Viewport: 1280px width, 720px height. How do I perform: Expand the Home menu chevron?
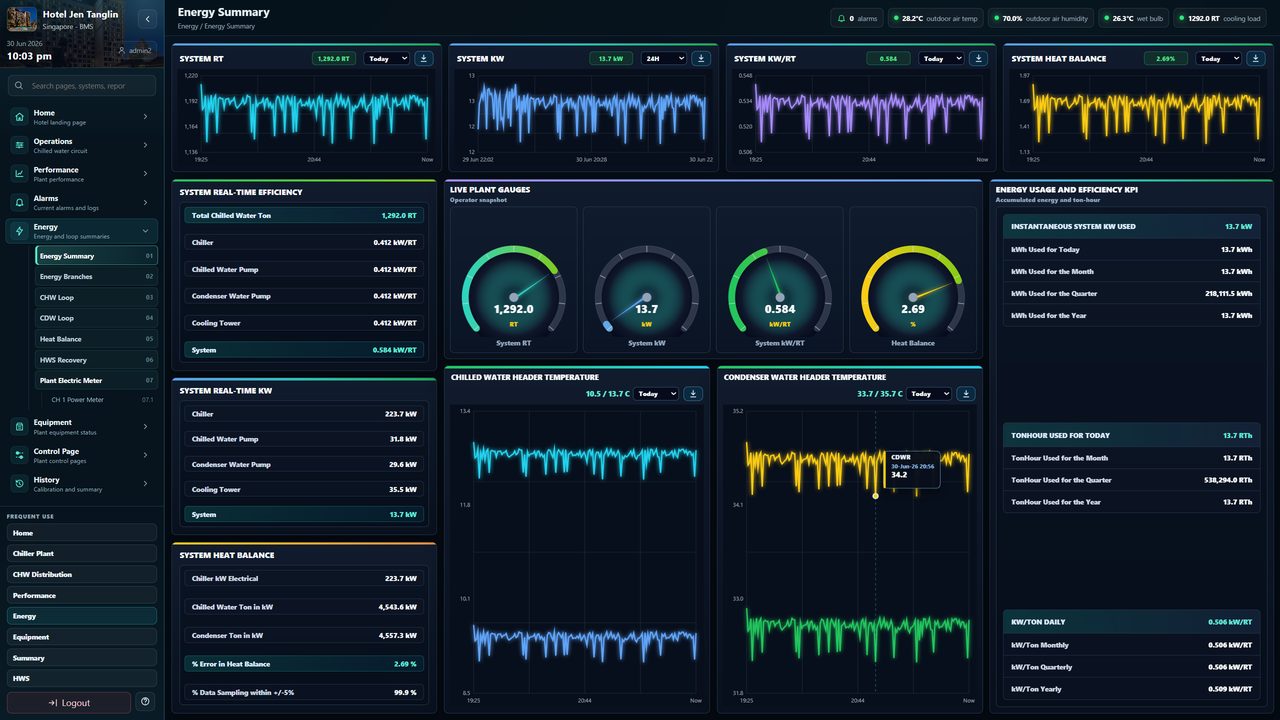145,117
